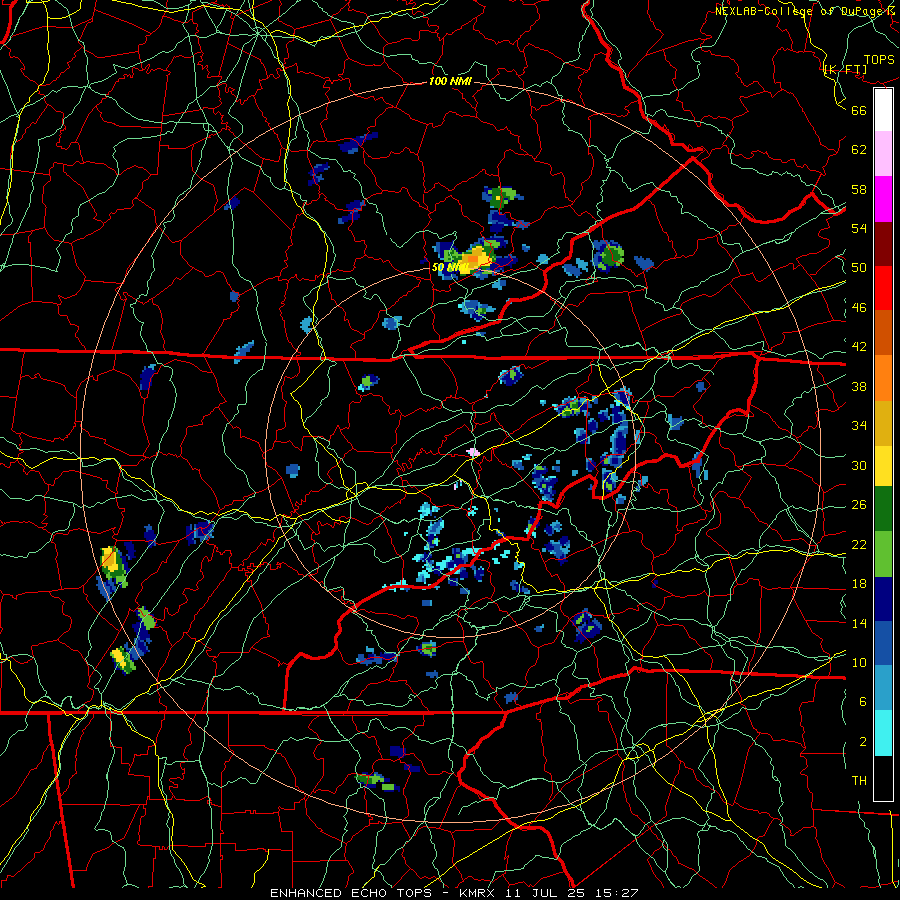Click the pink radar site marker at map center
The width and height of the screenshot is (900, 900).
(473, 452)
